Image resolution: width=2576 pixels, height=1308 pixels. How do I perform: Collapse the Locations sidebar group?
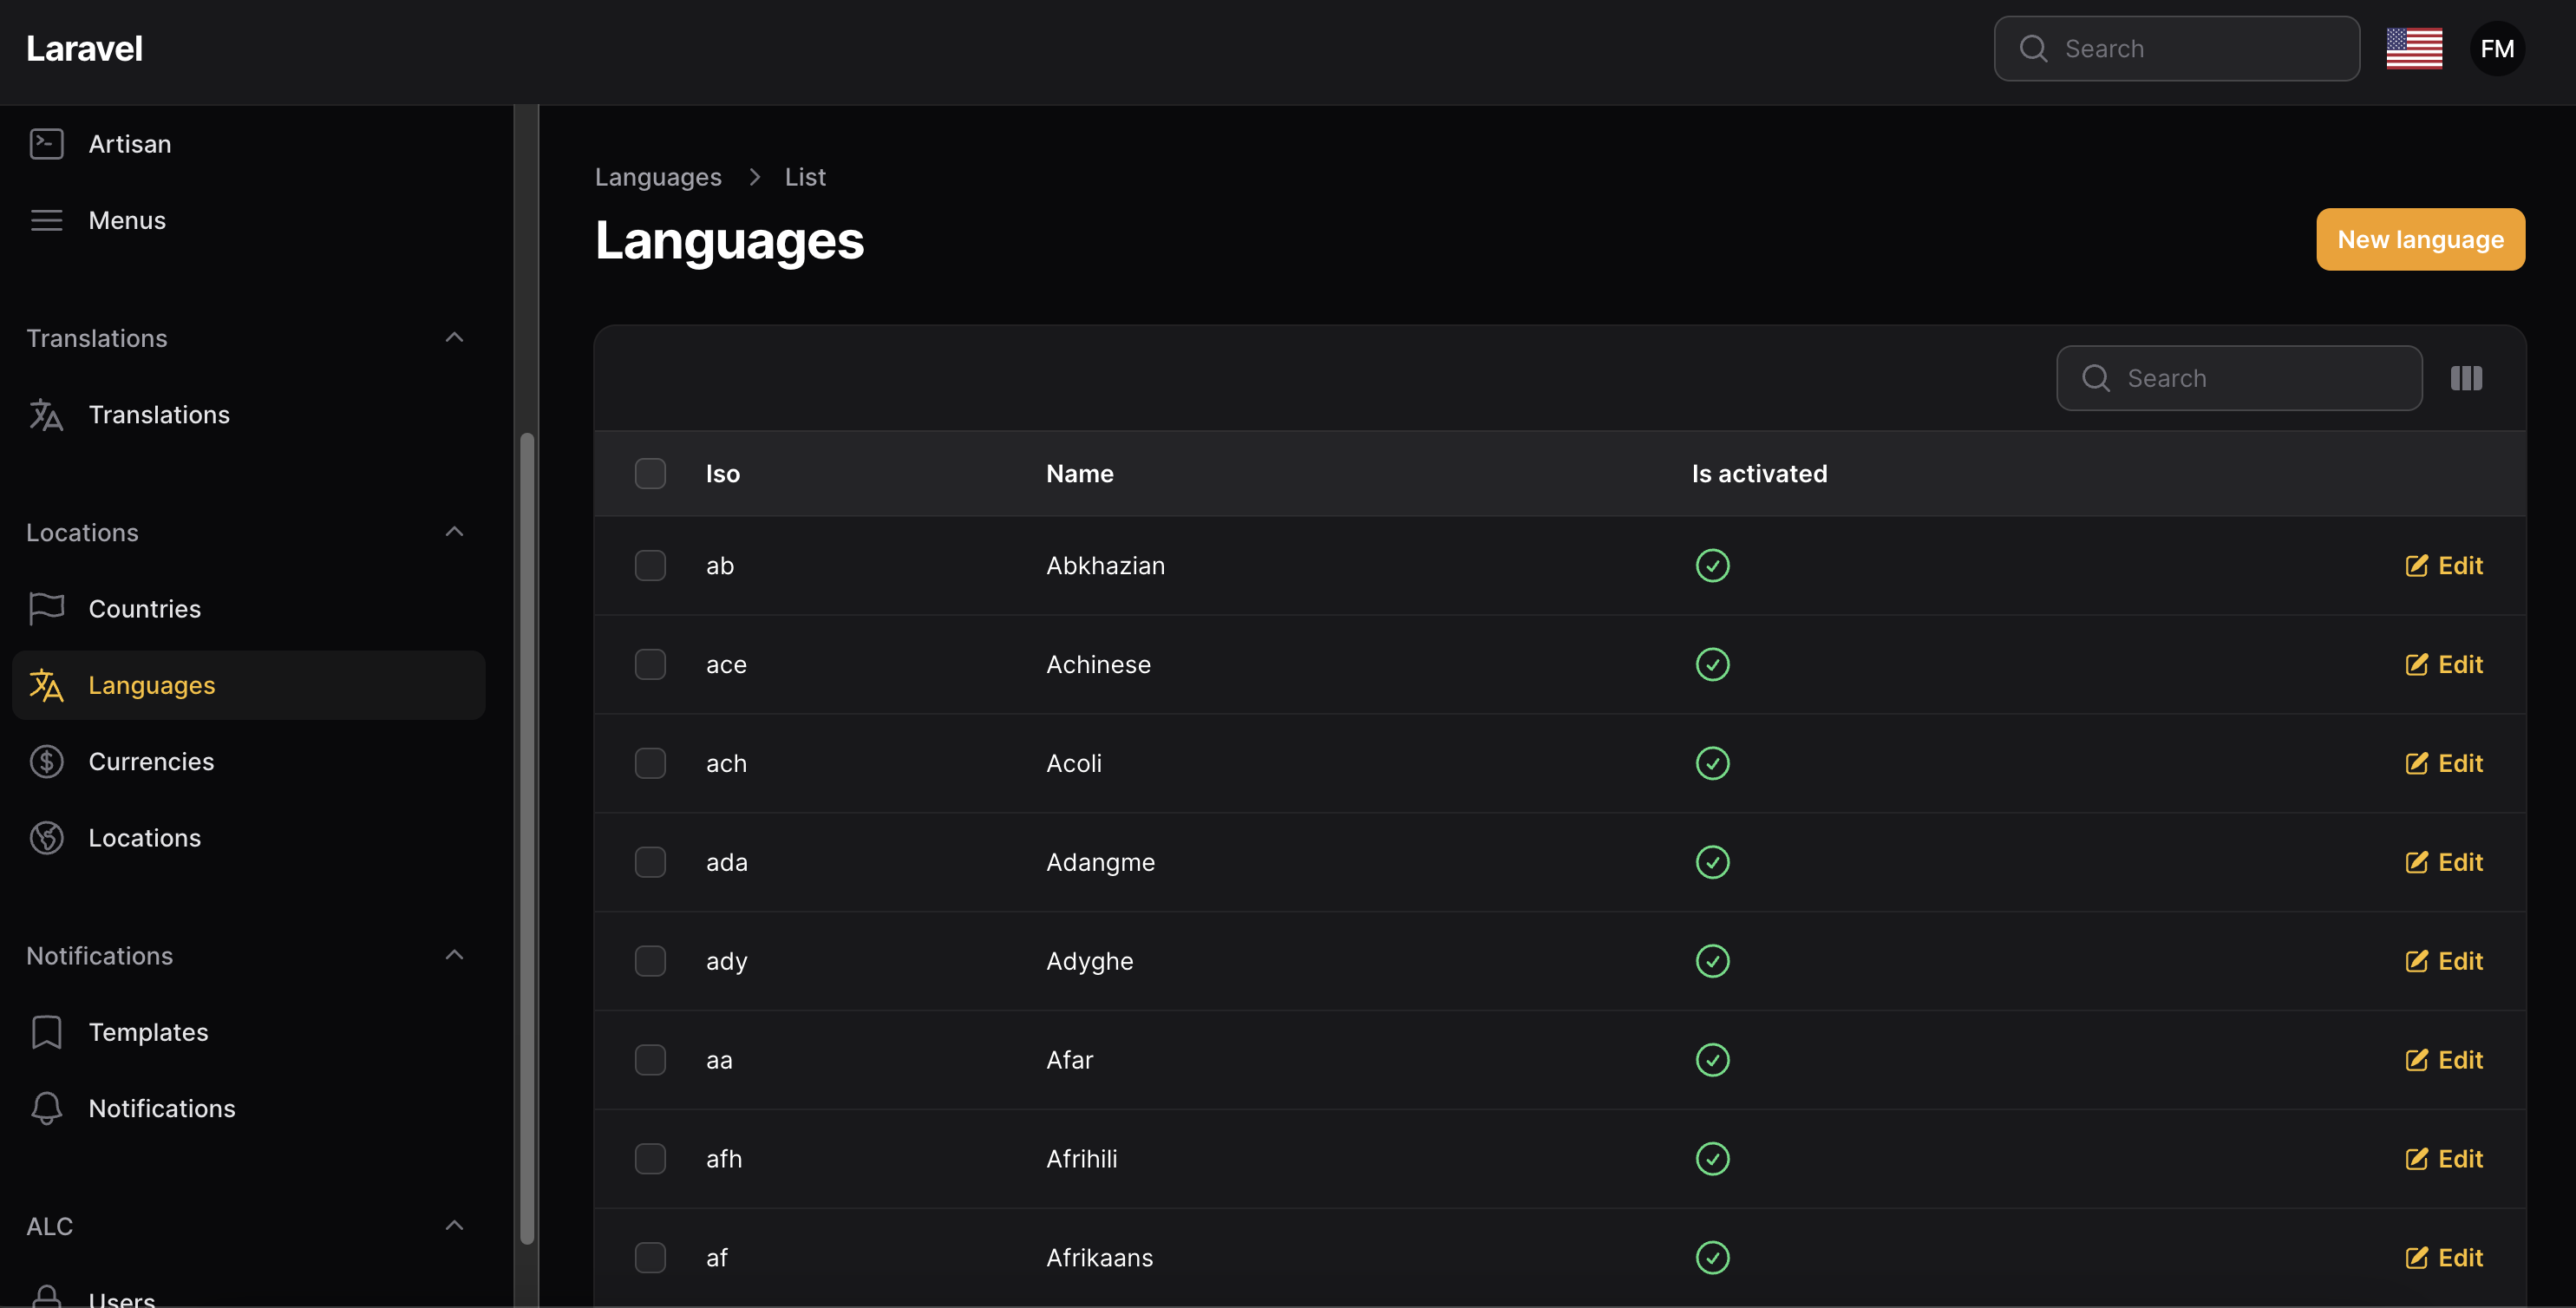coord(454,532)
